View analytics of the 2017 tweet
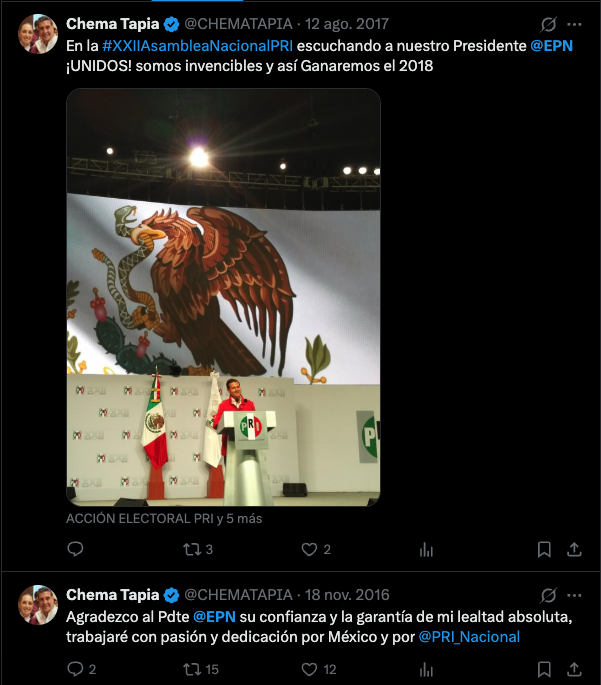 point(426,550)
